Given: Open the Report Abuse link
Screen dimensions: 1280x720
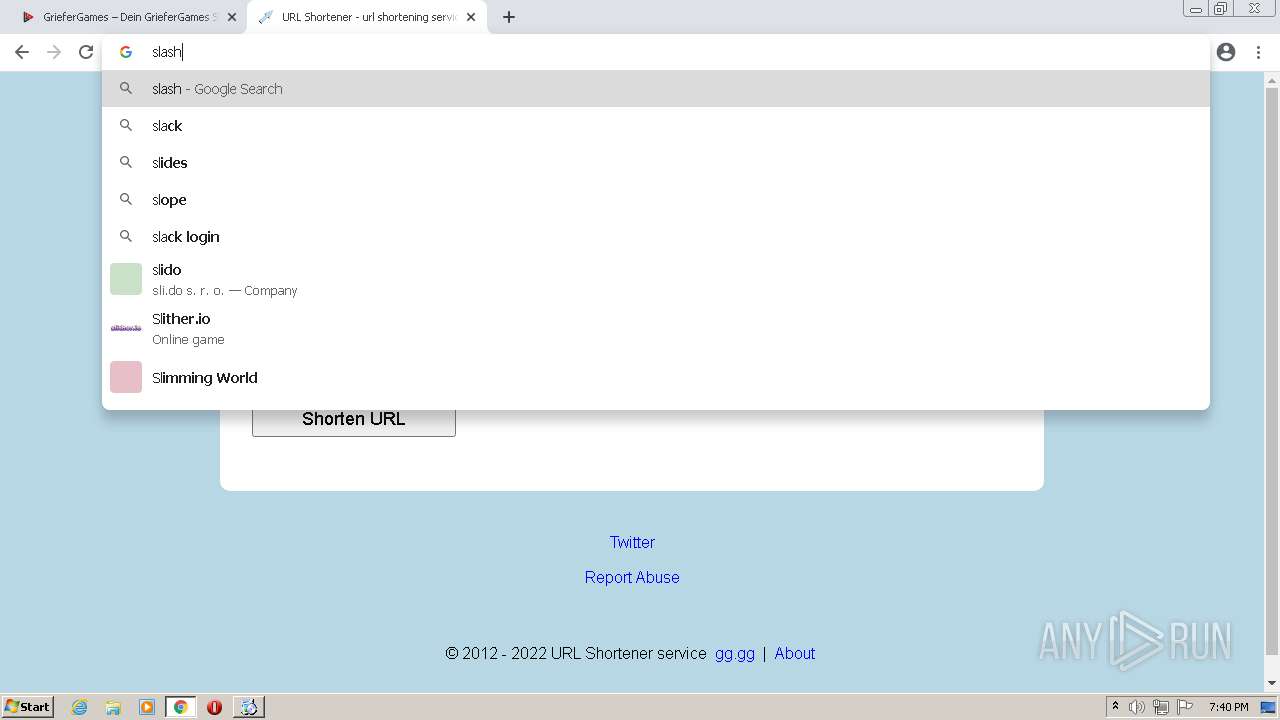Looking at the screenshot, I should (632, 577).
